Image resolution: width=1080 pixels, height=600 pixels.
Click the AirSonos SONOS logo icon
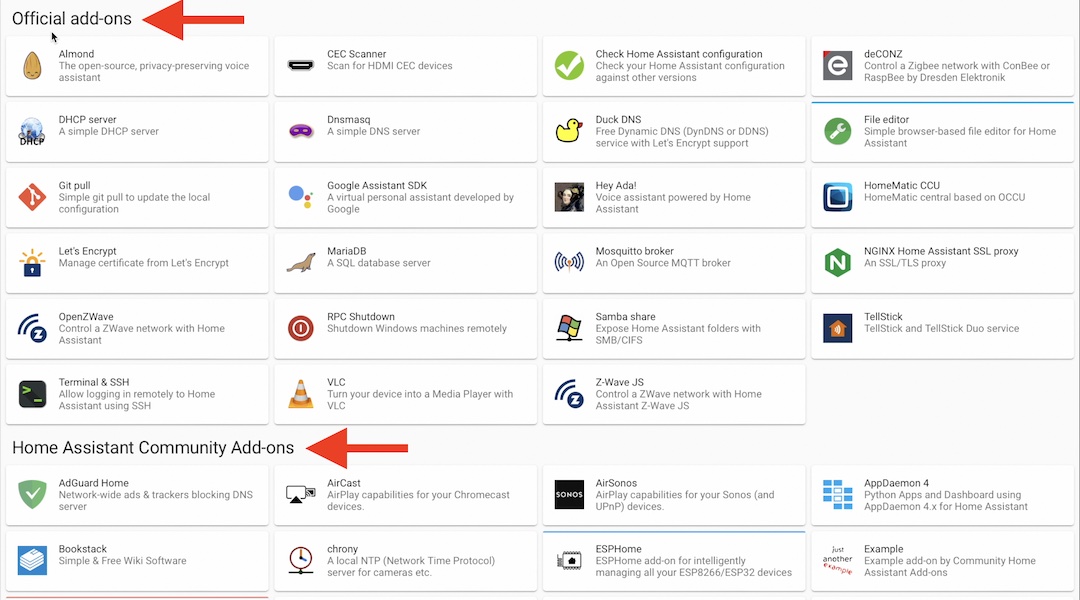click(569, 495)
